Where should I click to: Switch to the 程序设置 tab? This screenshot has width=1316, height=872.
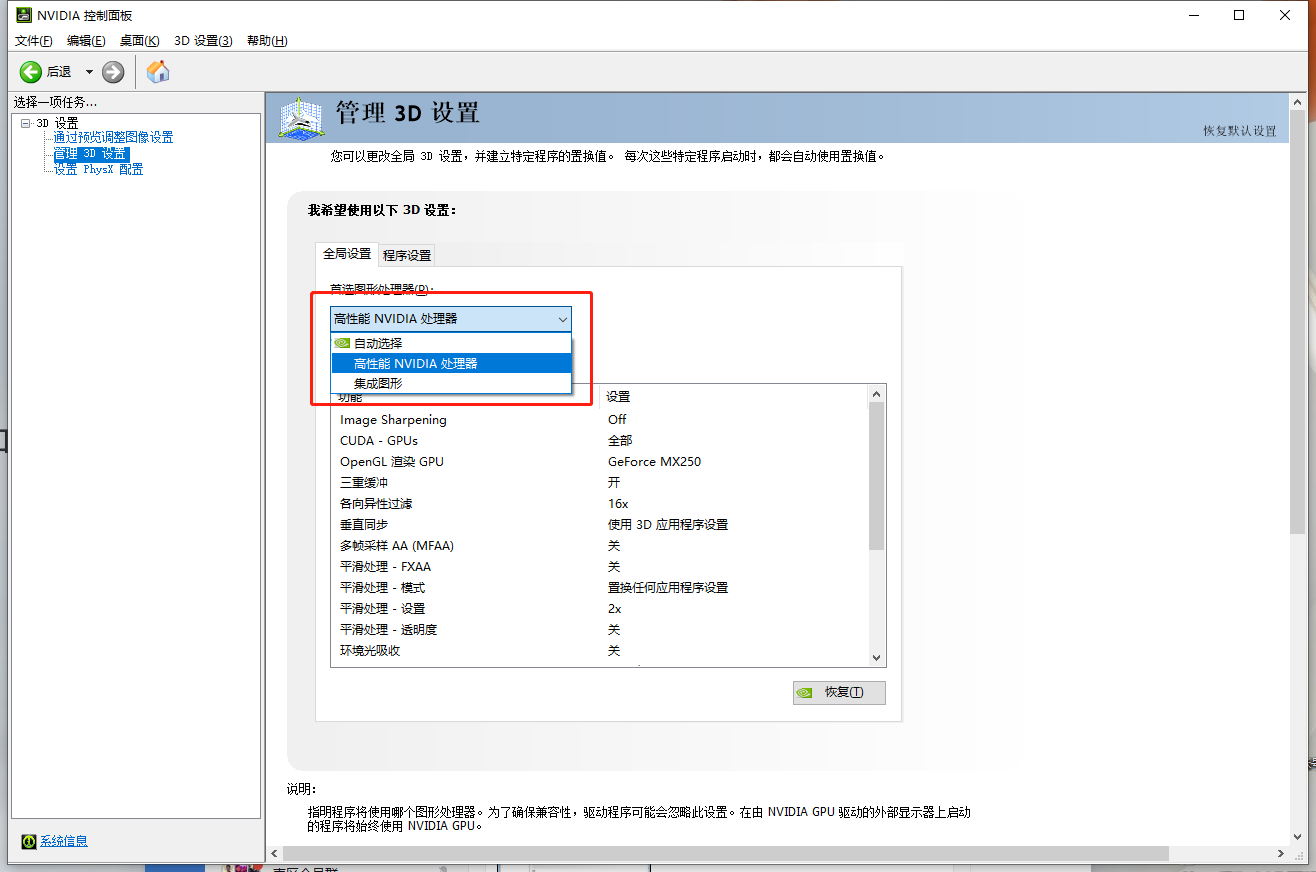point(407,255)
